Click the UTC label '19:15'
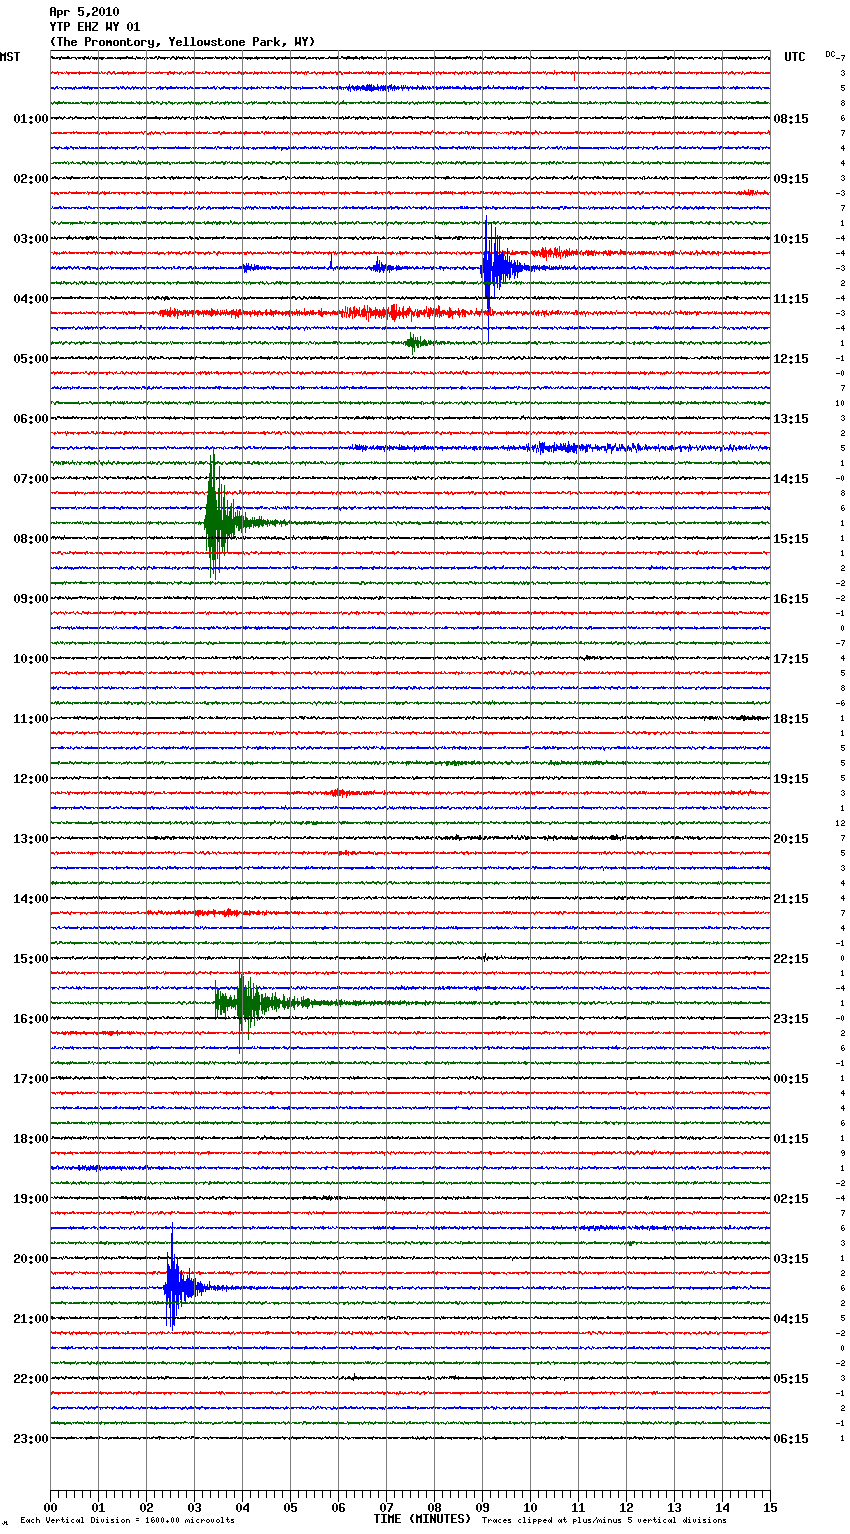Viewport: 850px width, 1534px height. tap(791, 779)
